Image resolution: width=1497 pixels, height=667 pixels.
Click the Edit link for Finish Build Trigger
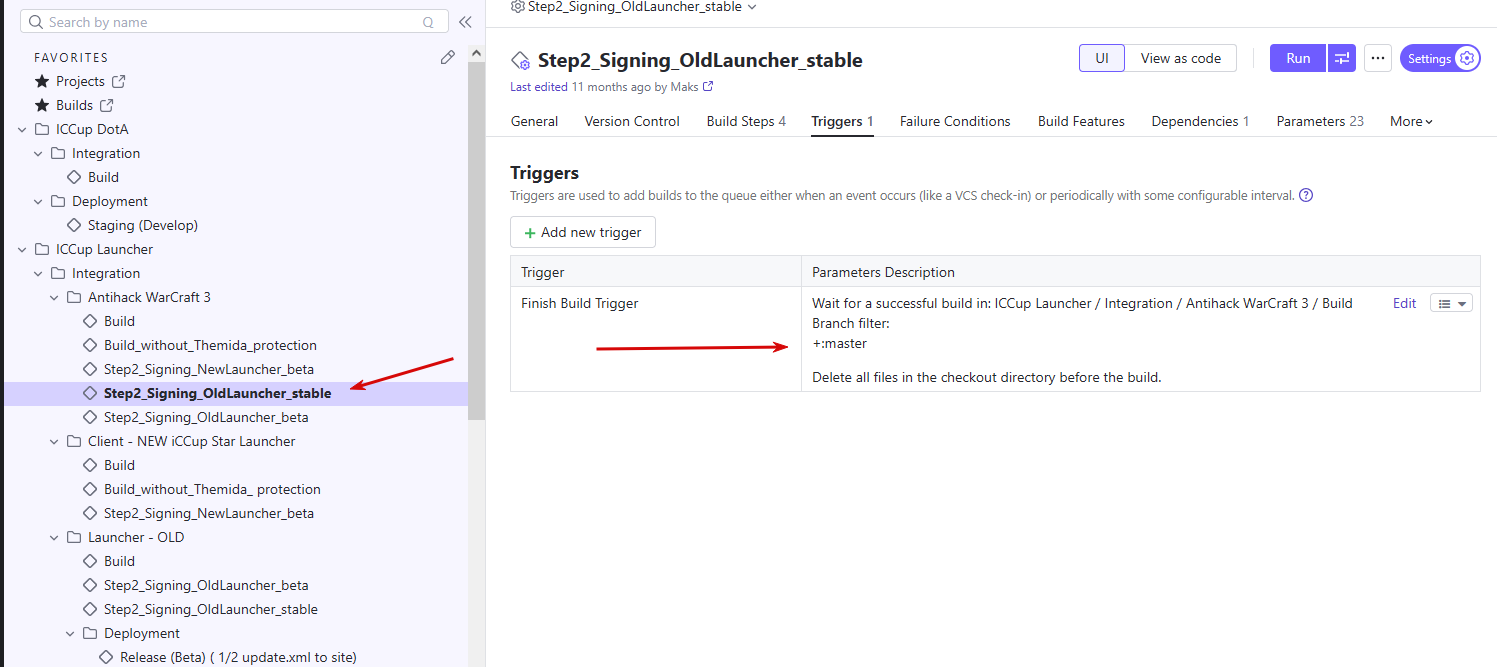(x=1404, y=303)
